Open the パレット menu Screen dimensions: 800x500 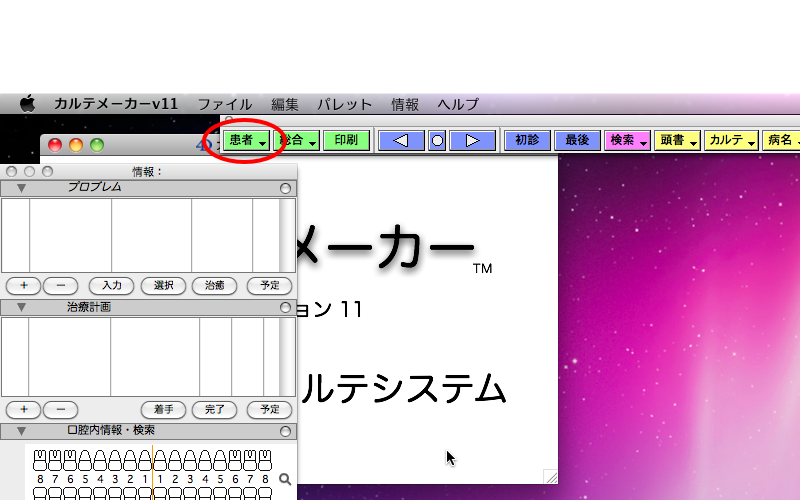[344, 104]
